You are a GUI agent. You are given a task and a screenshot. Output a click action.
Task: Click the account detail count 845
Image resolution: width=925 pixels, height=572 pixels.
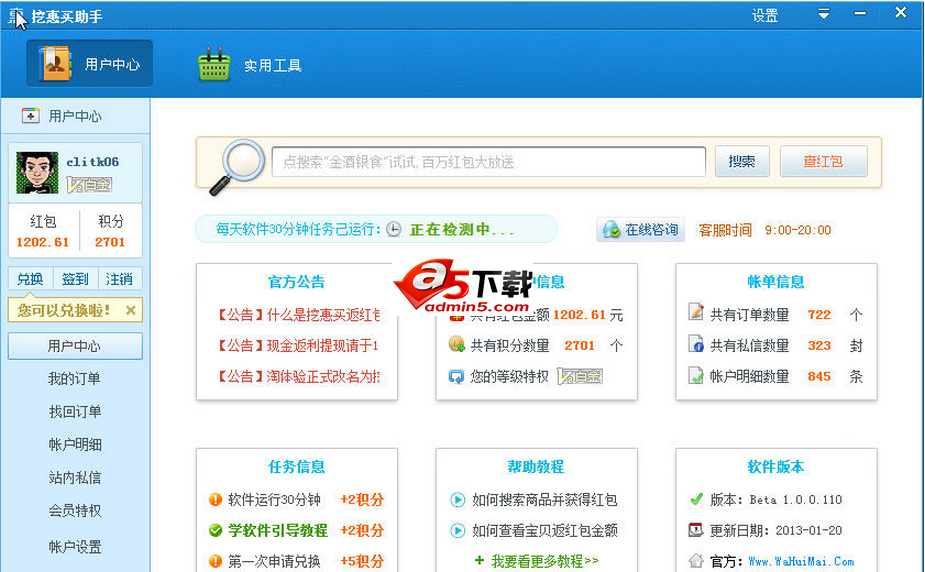pos(819,376)
